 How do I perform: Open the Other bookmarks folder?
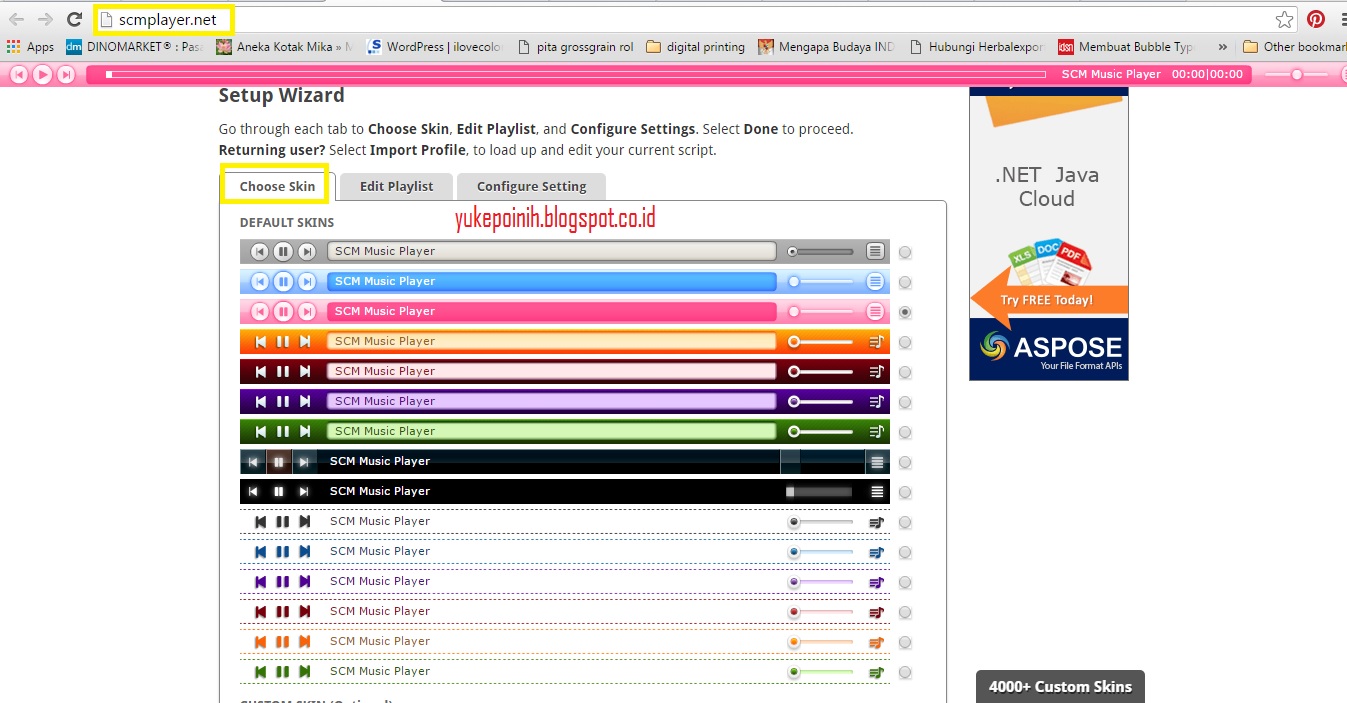point(1293,46)
